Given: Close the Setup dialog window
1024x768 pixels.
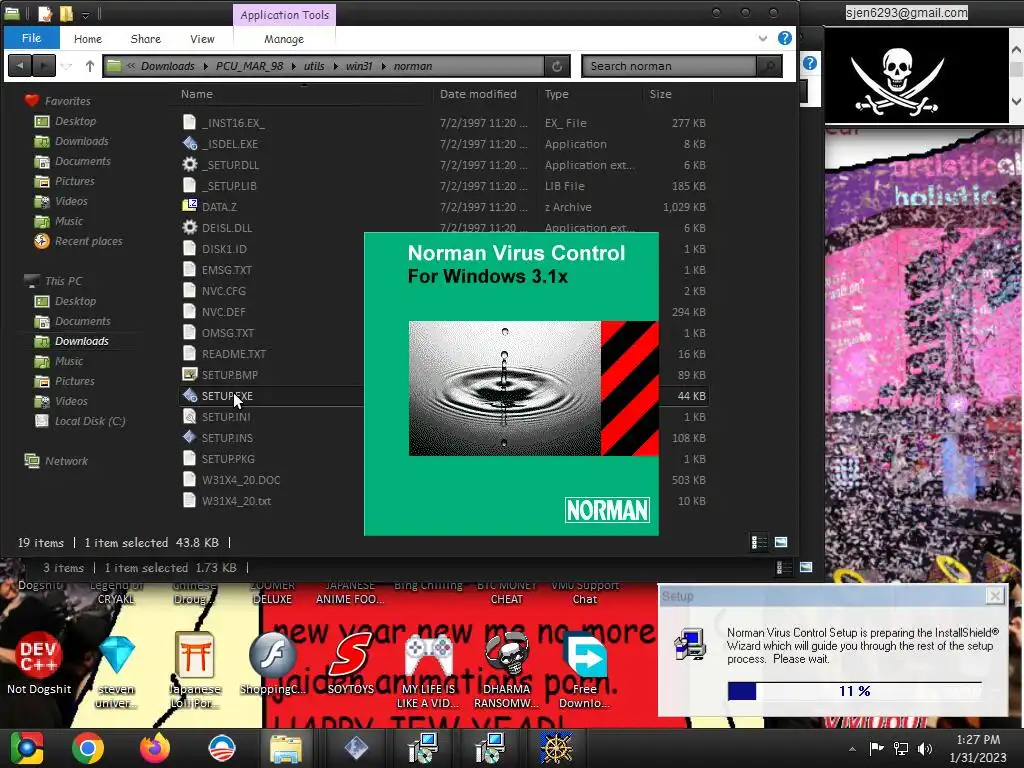Looking at the screenshot, I should coord(994,596).
